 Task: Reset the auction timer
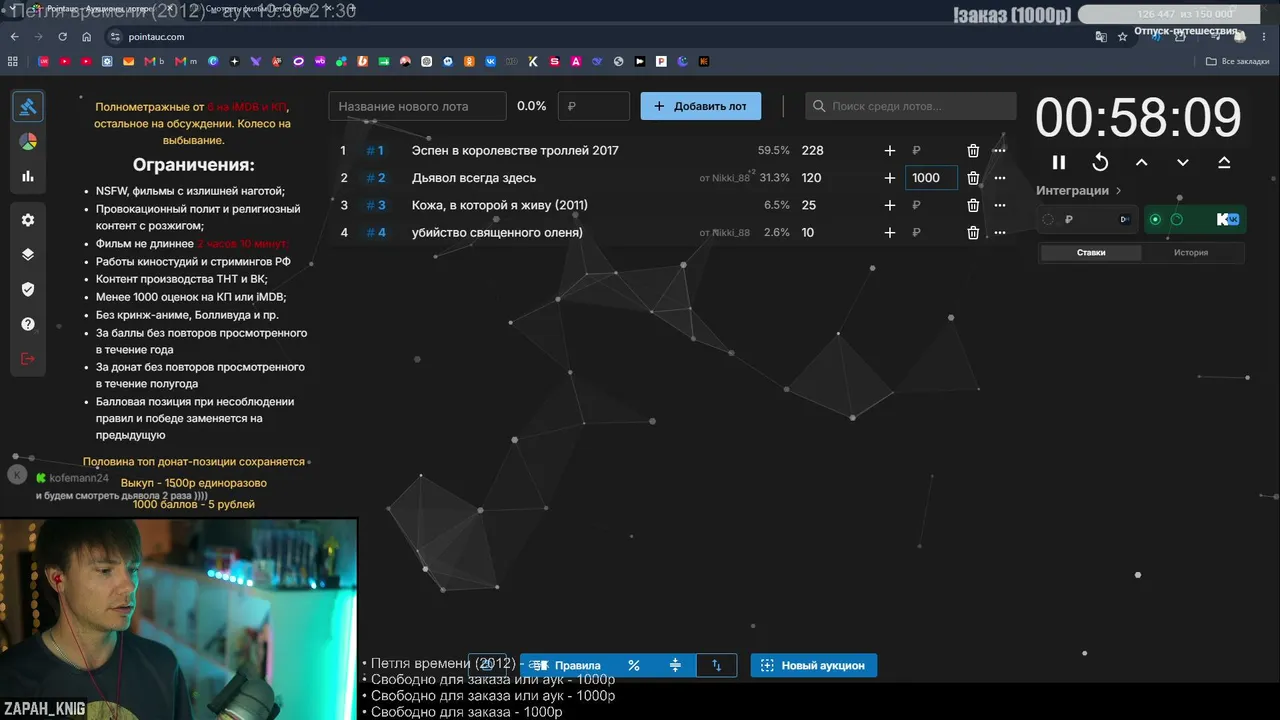(1100, 162)
